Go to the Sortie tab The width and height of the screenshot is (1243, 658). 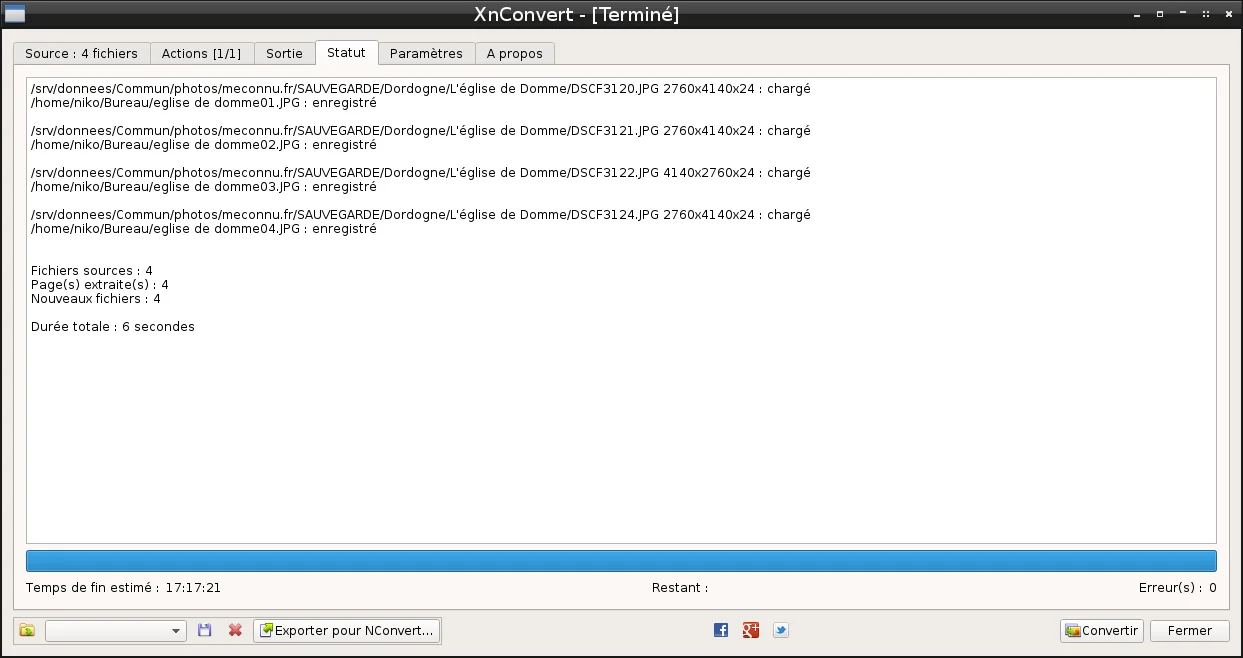pyautogui.click(x=284, y=53)
